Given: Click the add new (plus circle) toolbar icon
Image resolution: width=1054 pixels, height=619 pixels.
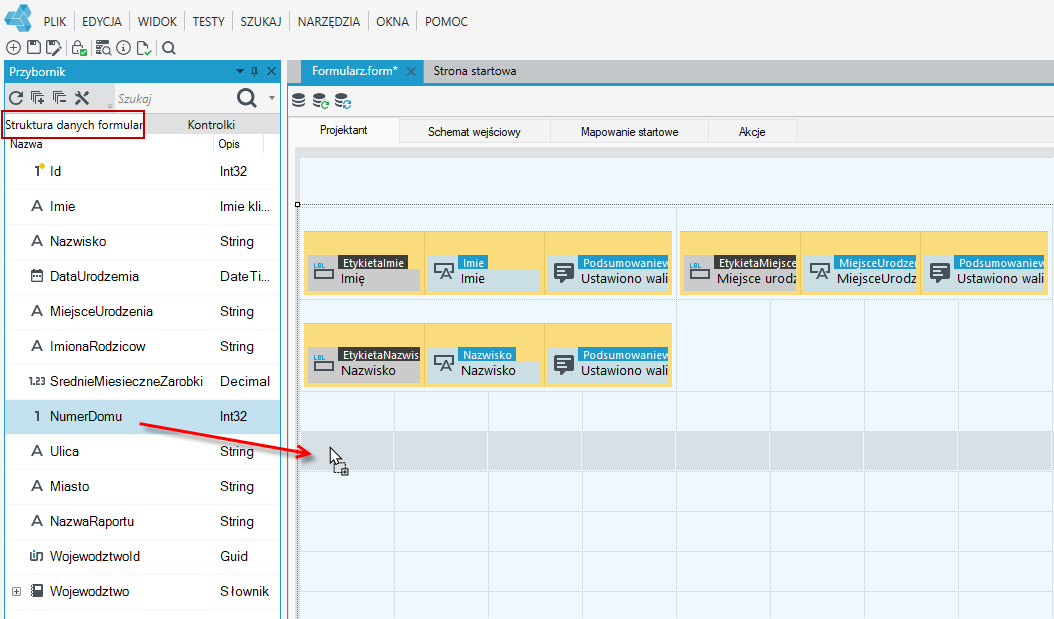Looking at the screenshot, I should [x=13, y=48].
